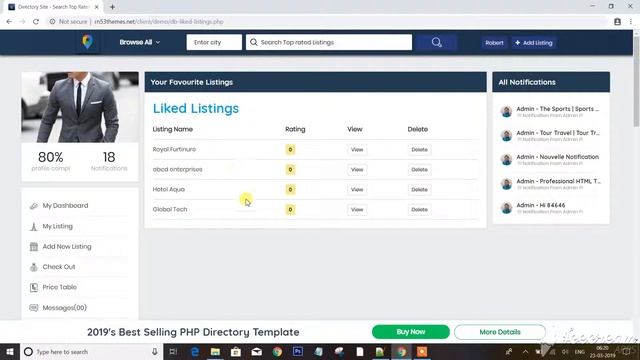Open the Chrome three-dot menu
Image resolution: width=640 pixels, height=360 pixels.
tap(631, 22)
